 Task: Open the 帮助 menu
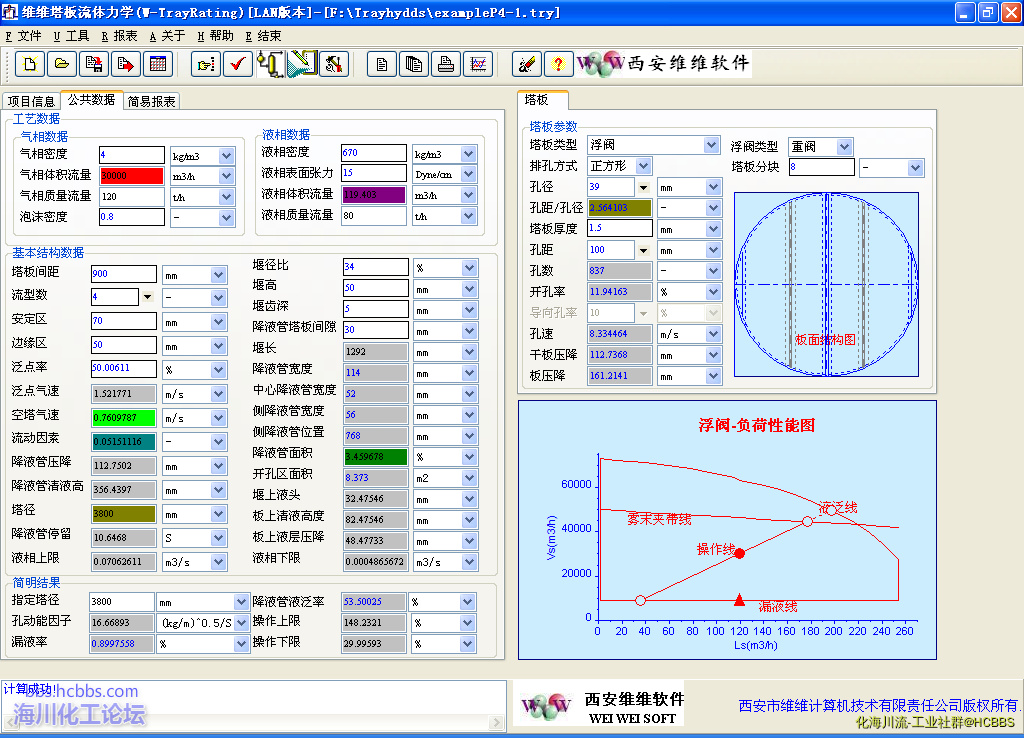(216, 35)
